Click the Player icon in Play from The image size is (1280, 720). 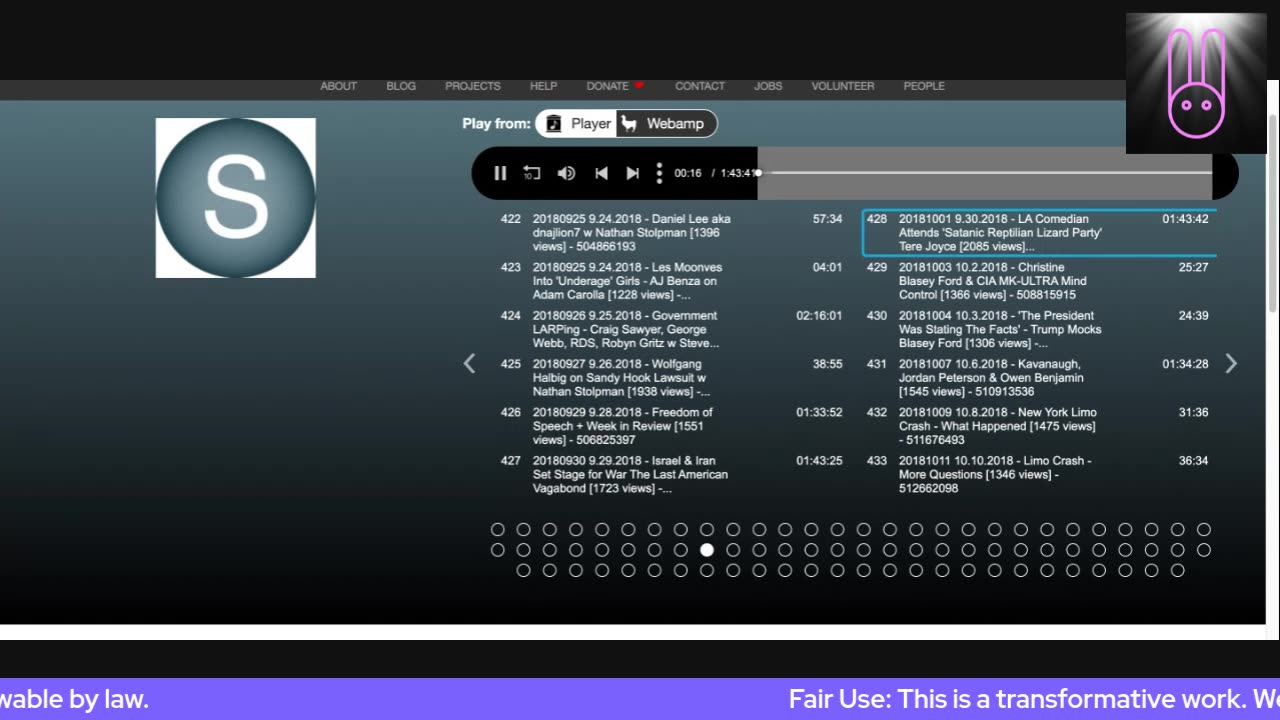pyautogui.click(x=553, y=124)
